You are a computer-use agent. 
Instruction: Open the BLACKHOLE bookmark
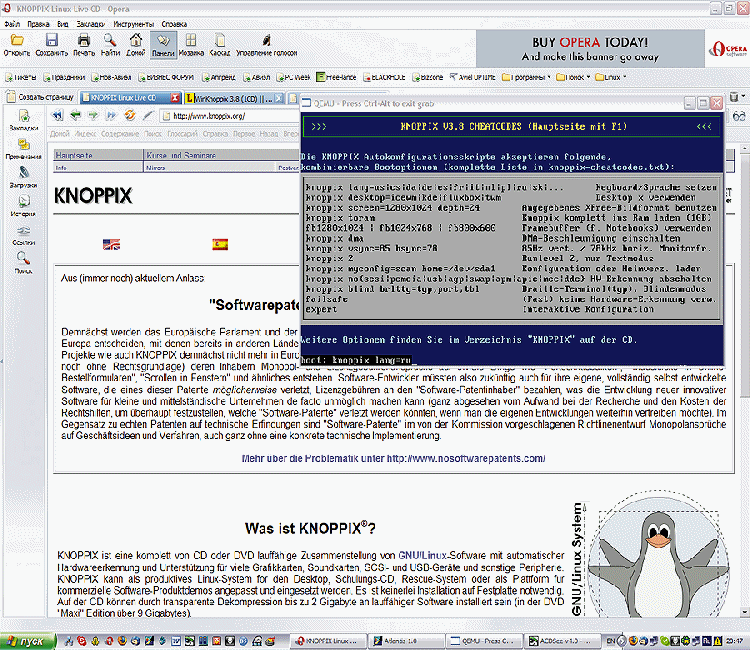[384, 77]
